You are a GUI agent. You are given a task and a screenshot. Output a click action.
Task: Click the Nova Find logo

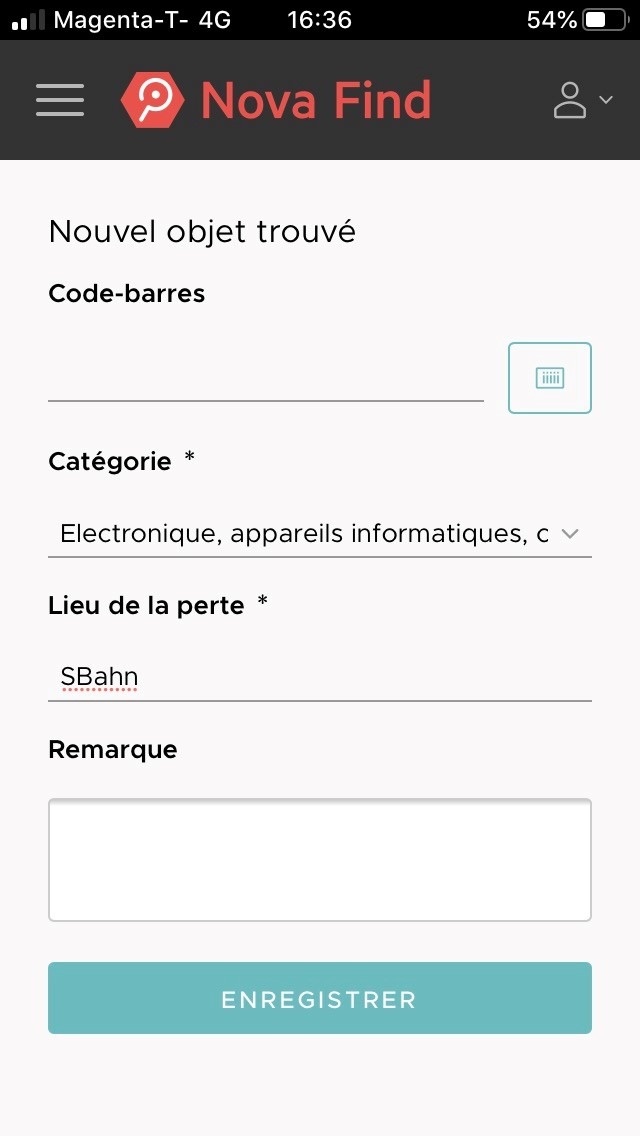pyautogui.click(x=275, y=100)
